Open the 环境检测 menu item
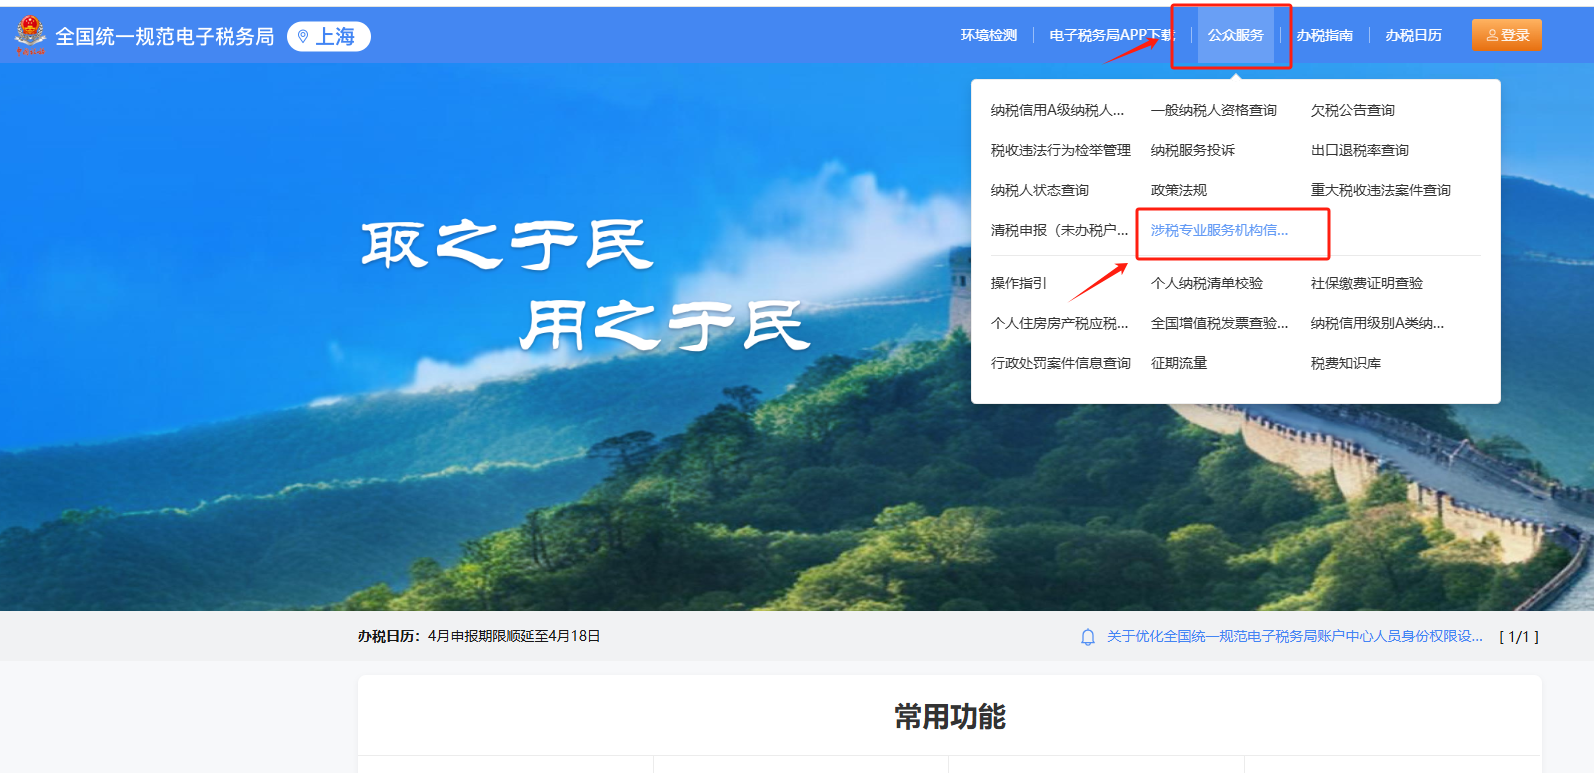The image size is (1594, 773). coord(988,35)
